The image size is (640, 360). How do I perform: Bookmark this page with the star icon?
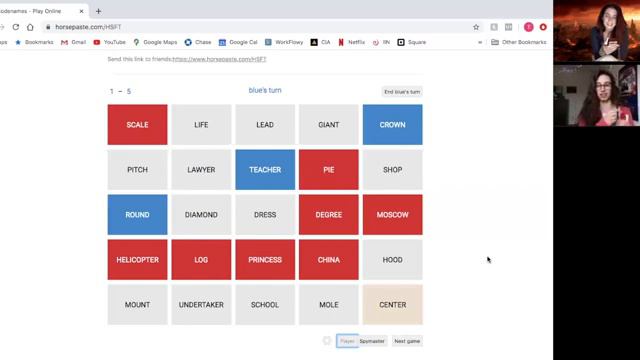pyautogui.click(x=476, y=27)
